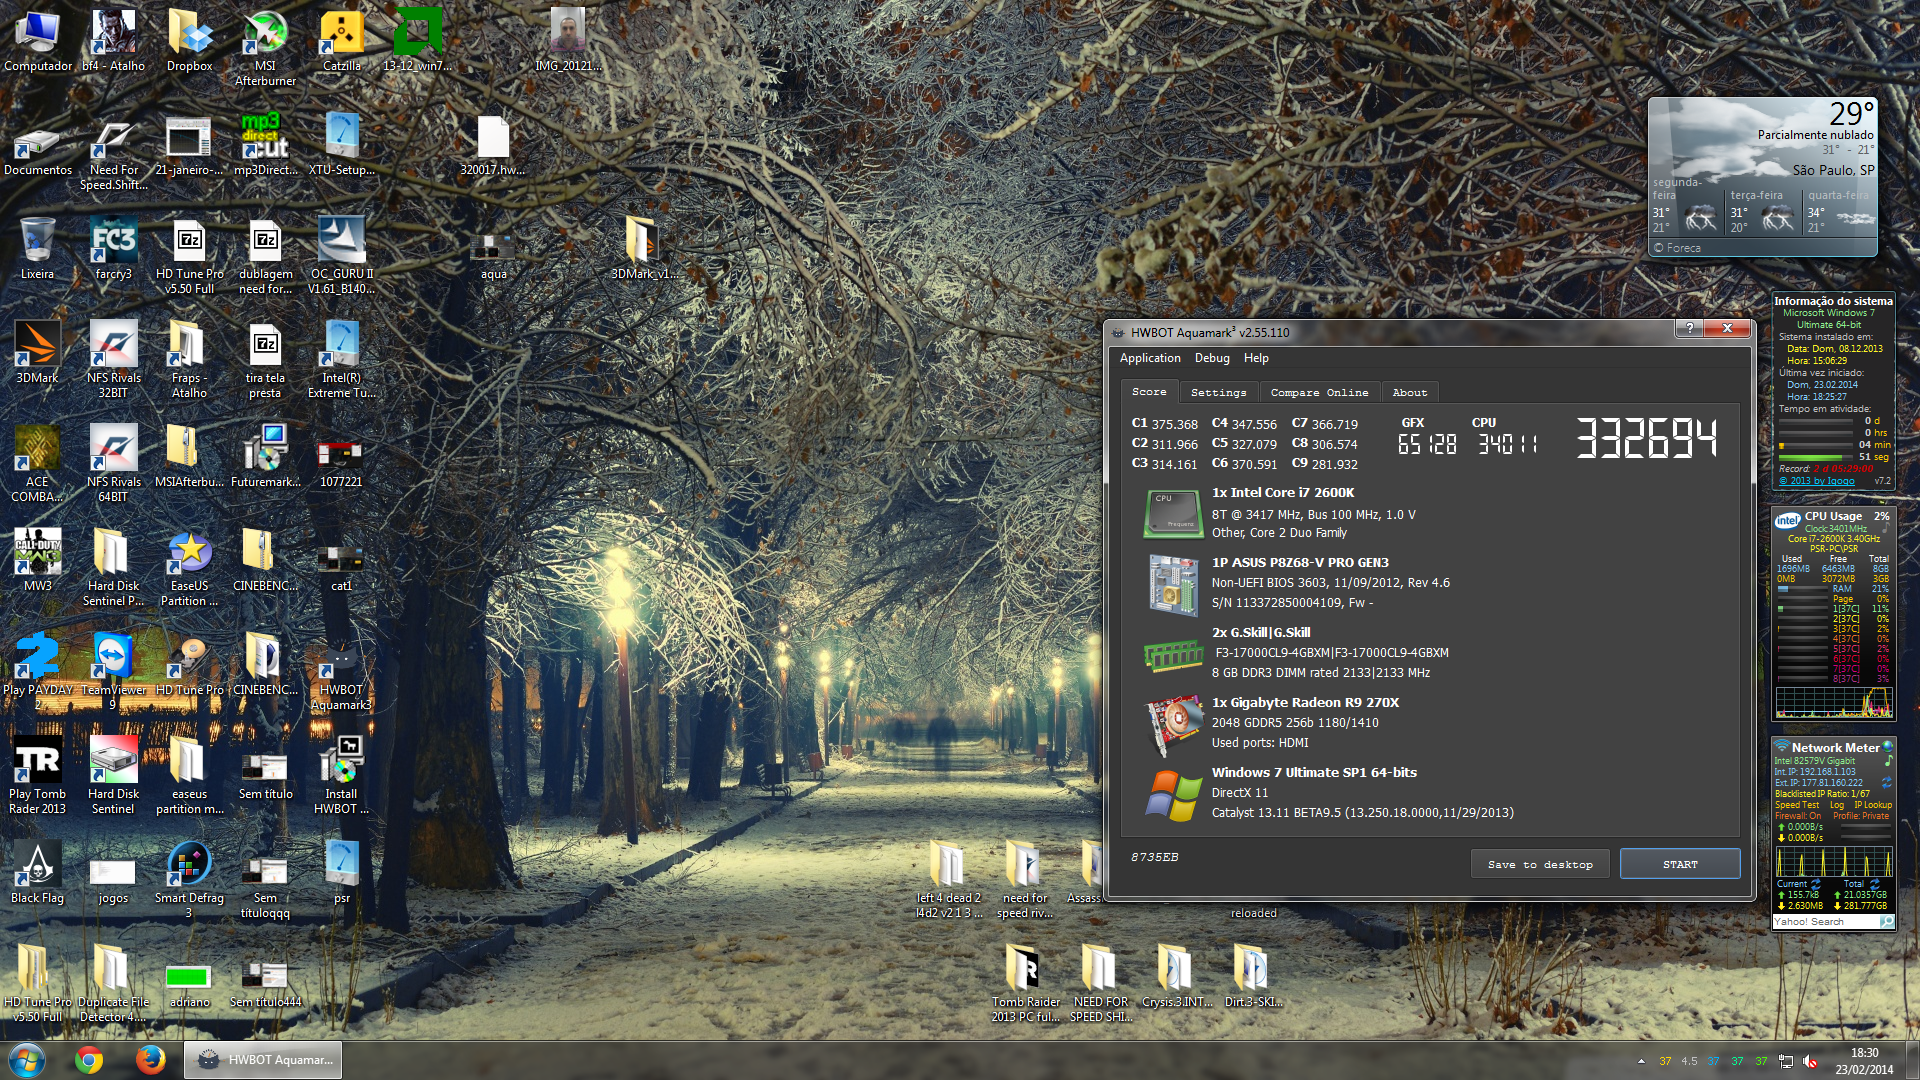Open the Lixeira recycle bin
The image size is (1920, 1080).
click(x=38, y=248)
